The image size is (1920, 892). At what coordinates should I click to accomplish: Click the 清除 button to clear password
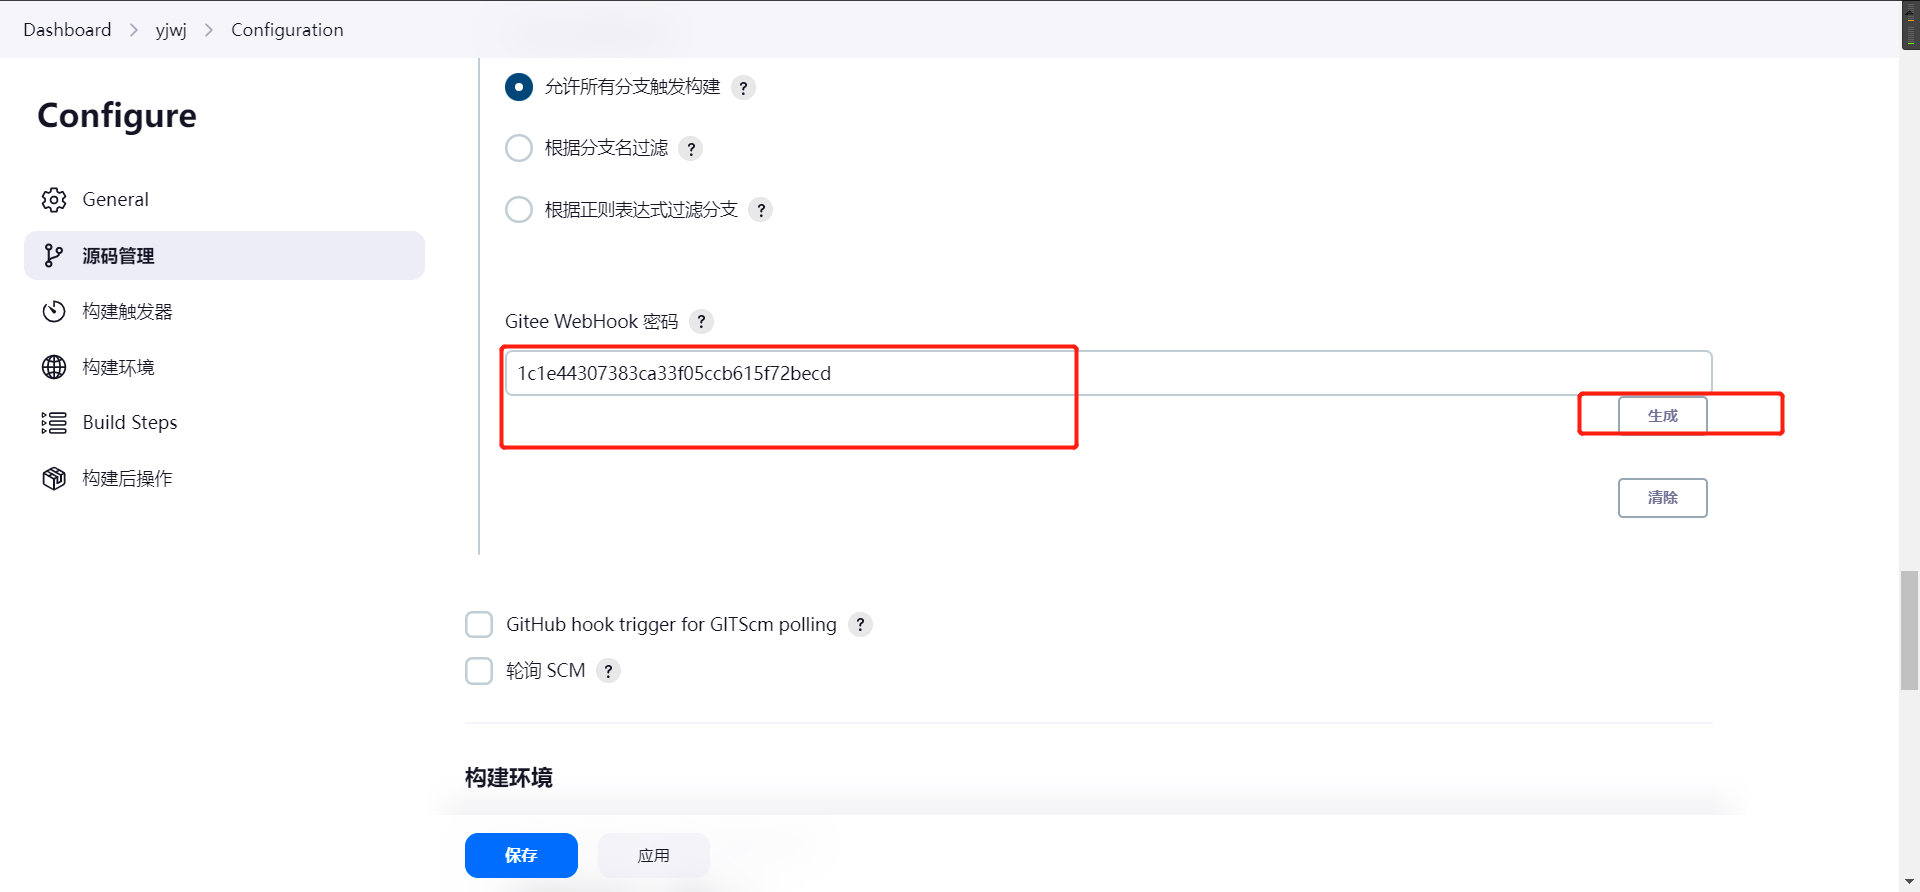[1662, 498]
